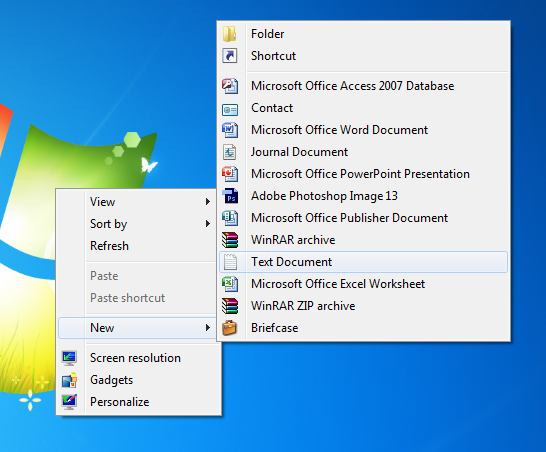Image resolution: width=546 pixels, height=452 pixels.
Task: Select the New menu entry
Action: (x=138, y=328)
